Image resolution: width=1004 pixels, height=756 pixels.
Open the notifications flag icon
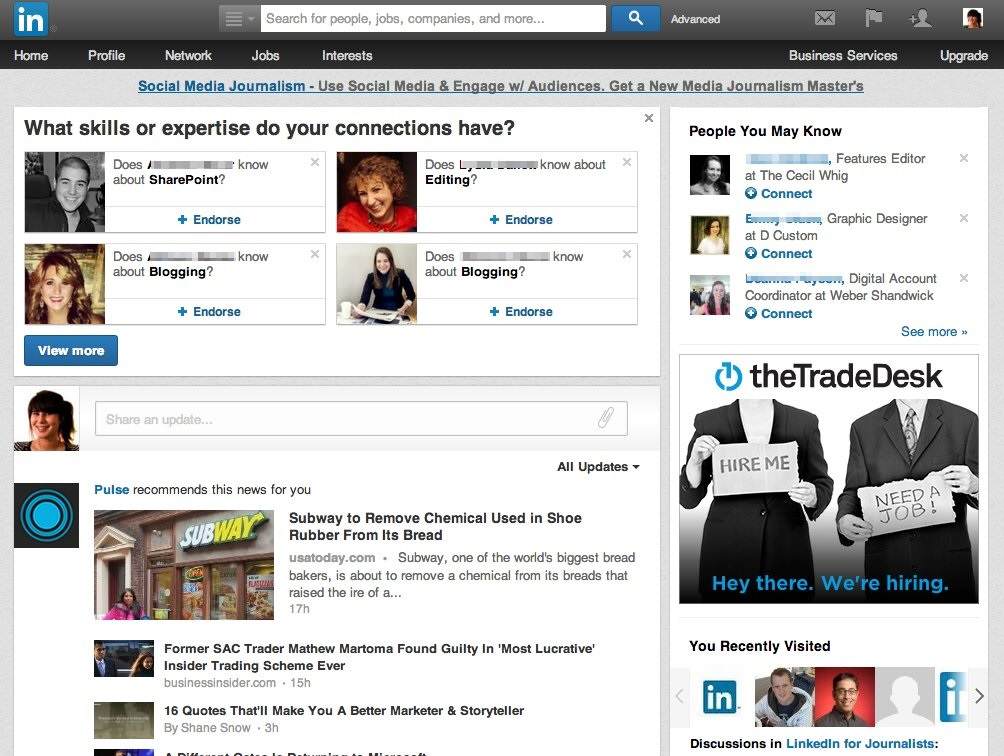point(873,18)
